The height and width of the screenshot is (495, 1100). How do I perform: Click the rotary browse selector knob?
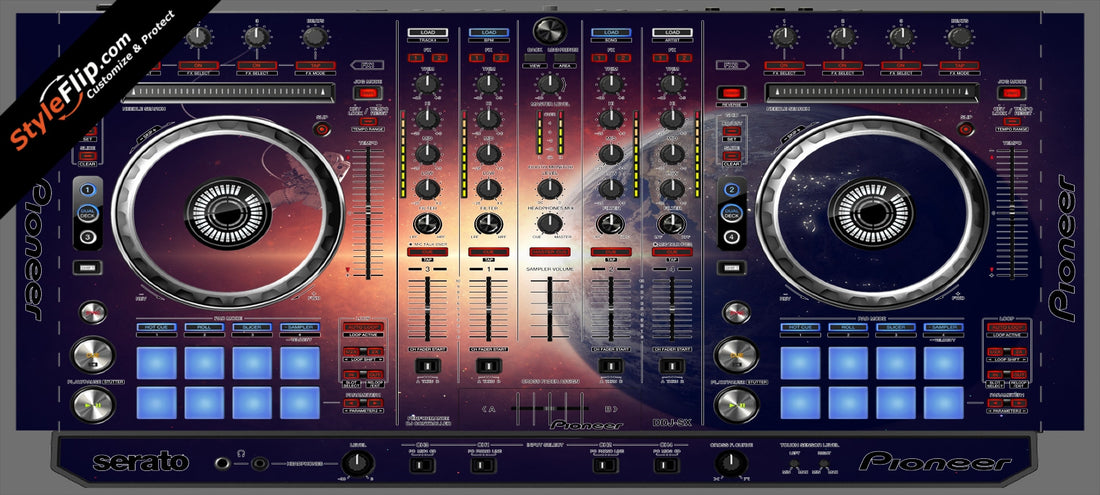pos(549,30)
